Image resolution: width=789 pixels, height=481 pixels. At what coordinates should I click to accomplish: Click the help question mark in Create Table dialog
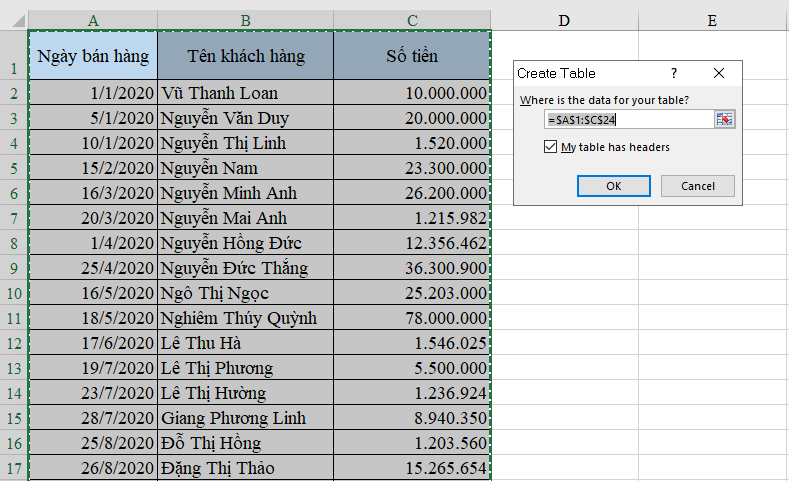(674, 73)
